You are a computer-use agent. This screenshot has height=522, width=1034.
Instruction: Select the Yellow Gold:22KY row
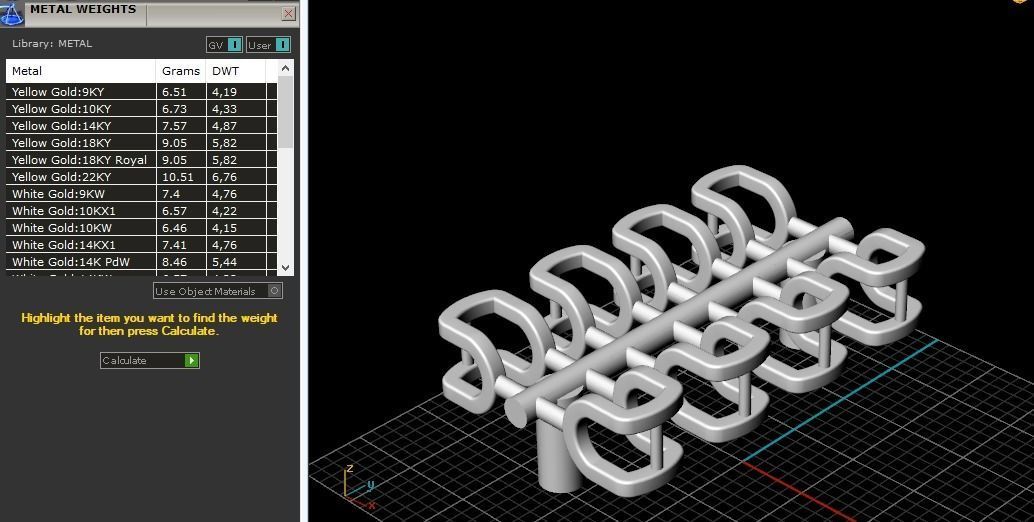pyautogui.click(x=141, y=177)
